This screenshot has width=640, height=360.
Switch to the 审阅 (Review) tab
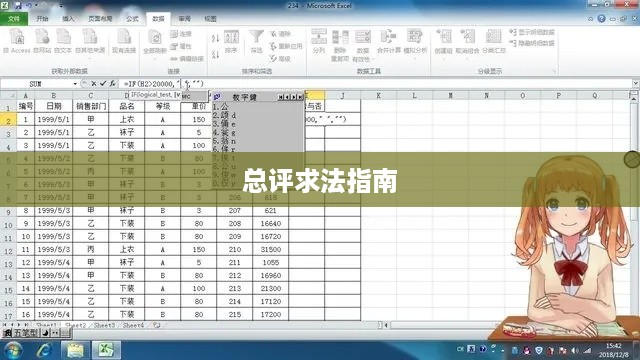[x=184, y=19]
